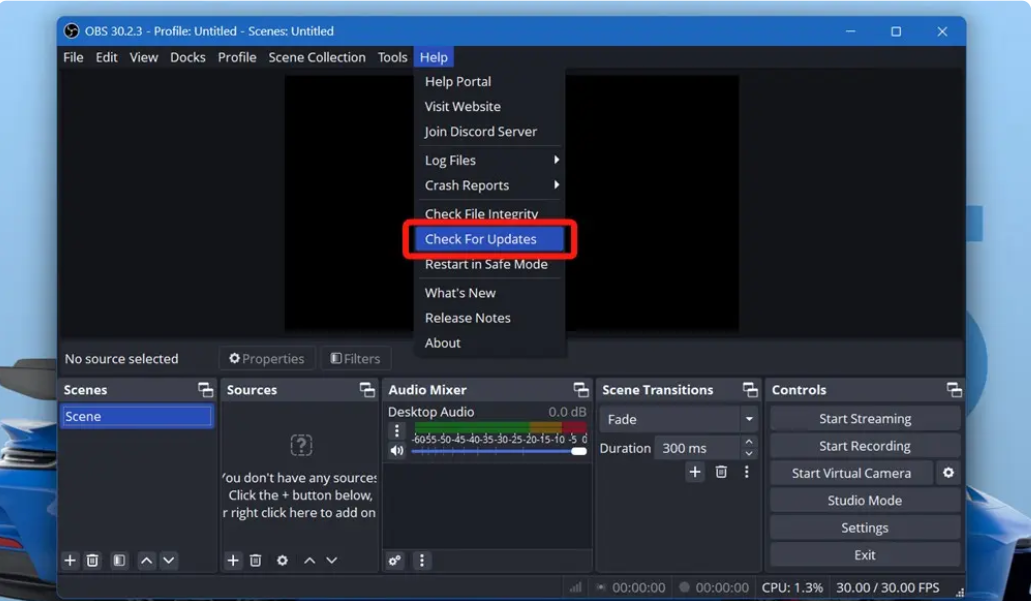1031x601 pixels.
Task: Pop out the Controls dock
Action: pos(954,390)
